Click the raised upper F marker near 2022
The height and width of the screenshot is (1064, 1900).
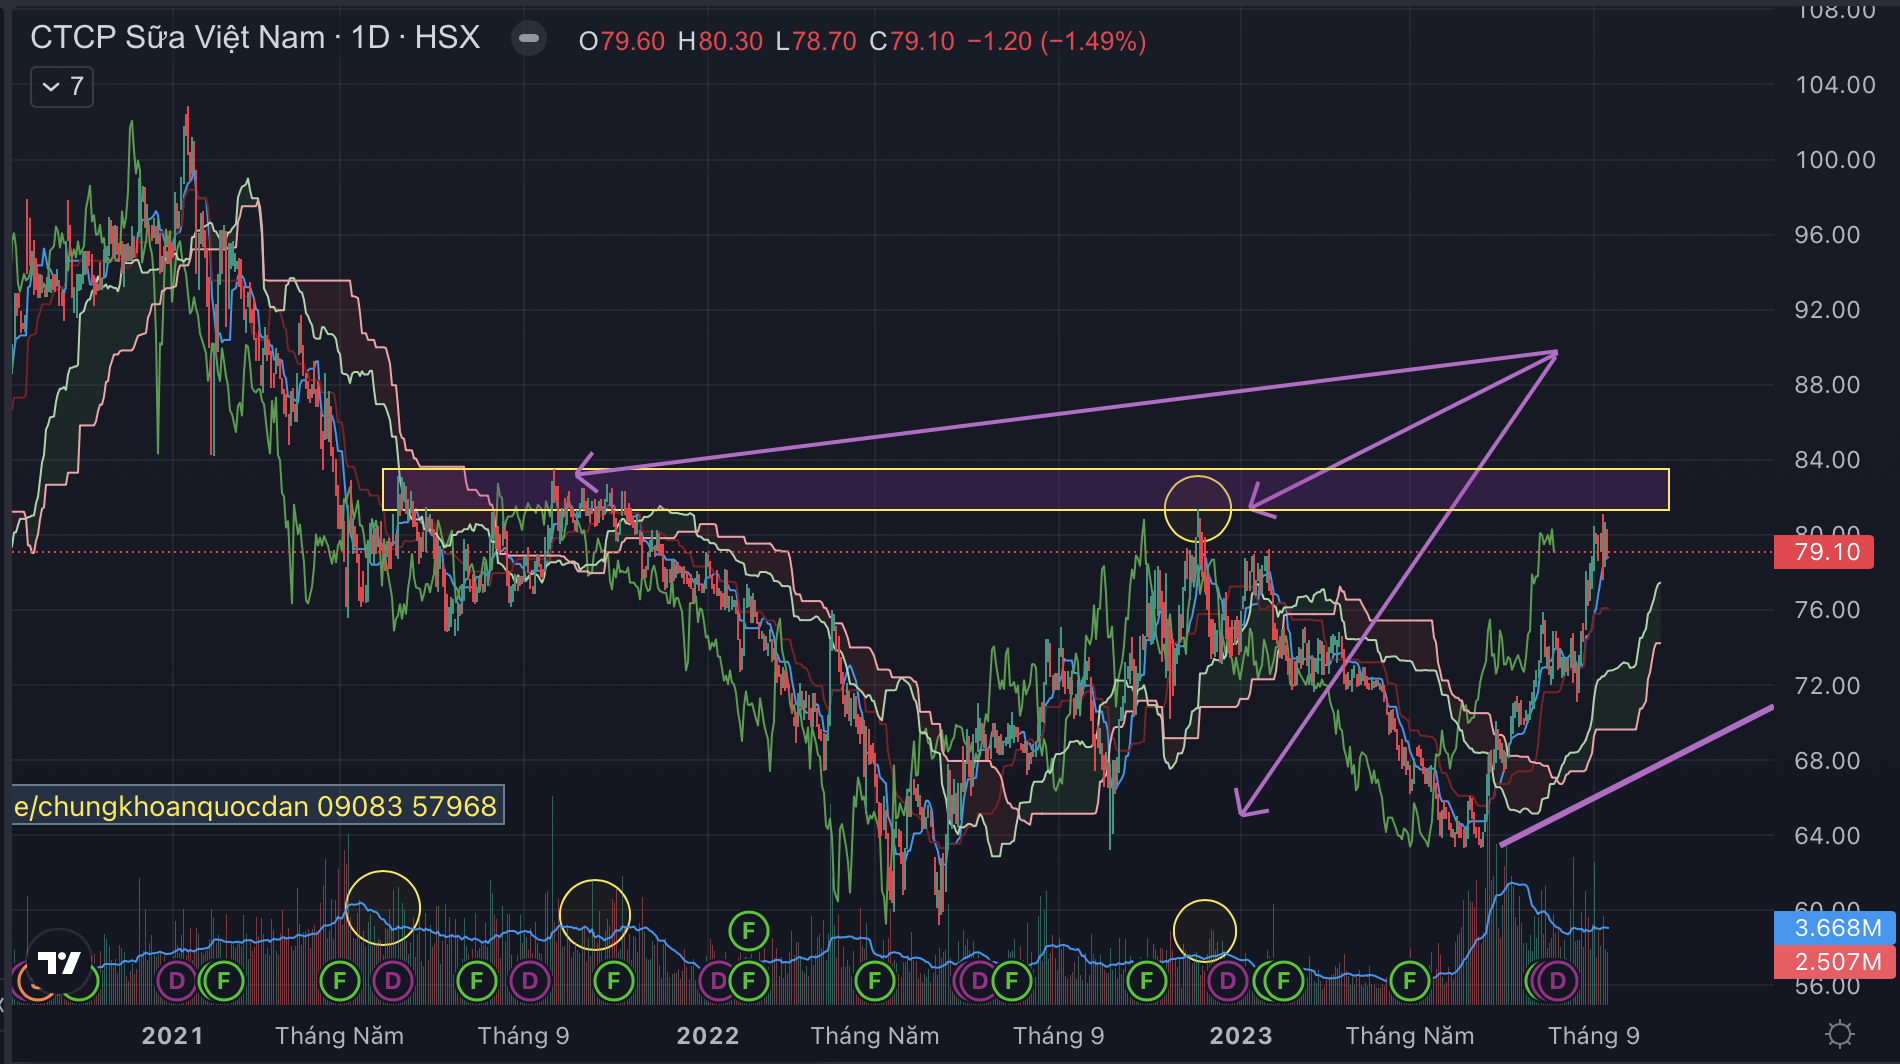749,932
